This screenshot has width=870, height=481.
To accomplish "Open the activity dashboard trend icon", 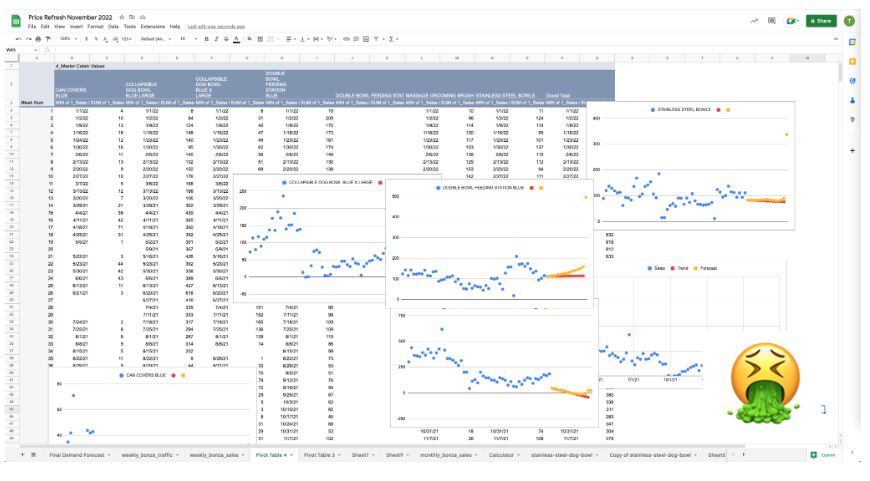I will (x=754, y=21).
